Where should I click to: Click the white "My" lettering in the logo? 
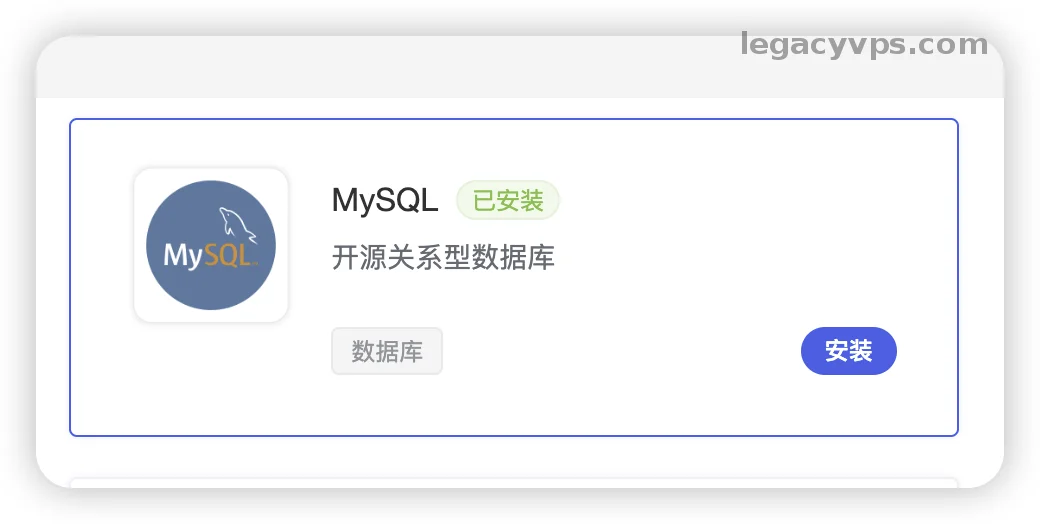pos(183,256)
